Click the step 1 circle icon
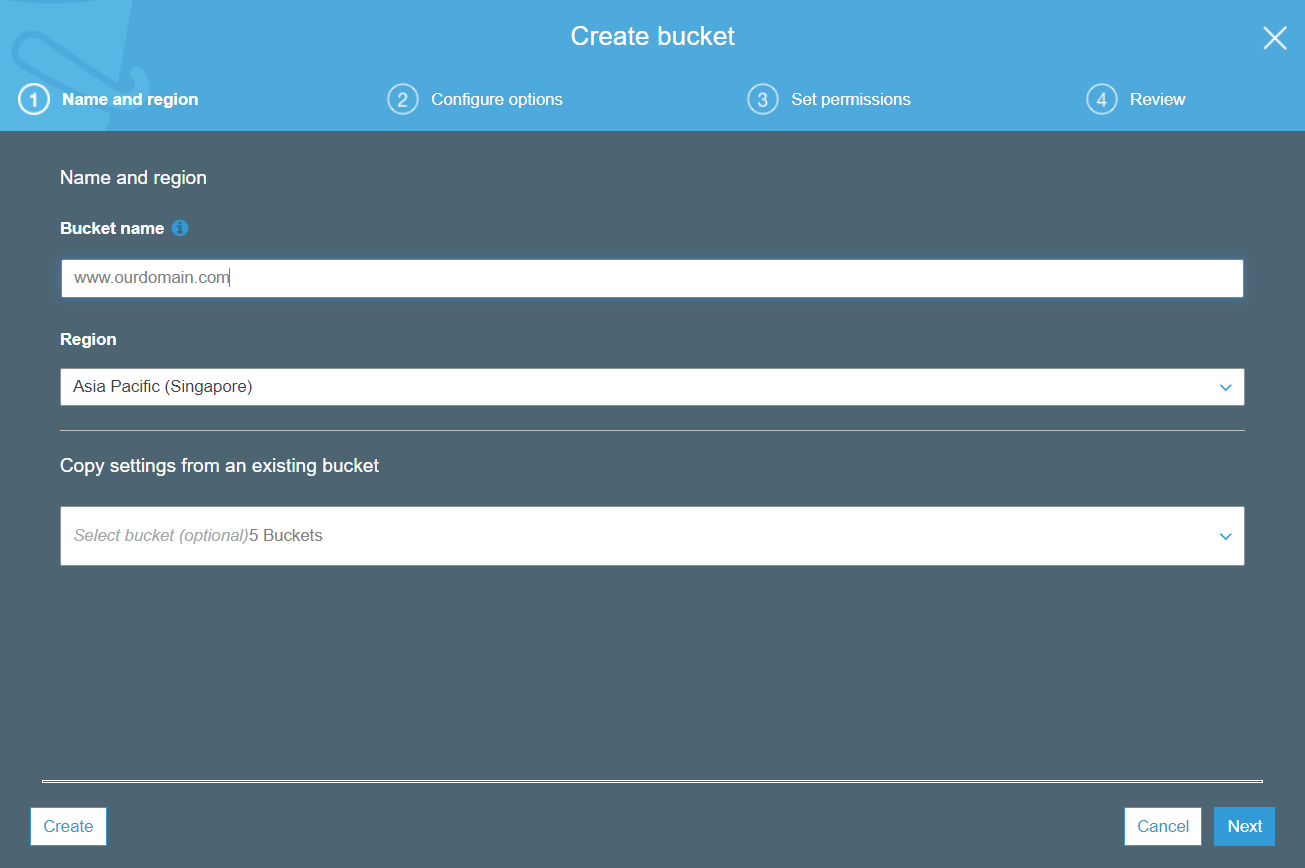Screen dimensions: 1305x868 coord(34,99)
